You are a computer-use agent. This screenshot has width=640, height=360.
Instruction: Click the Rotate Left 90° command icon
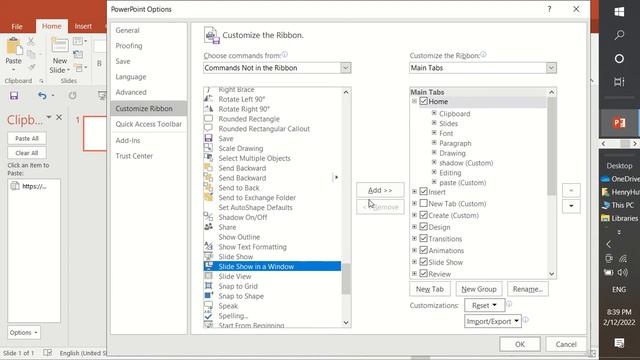coord(209,99)
